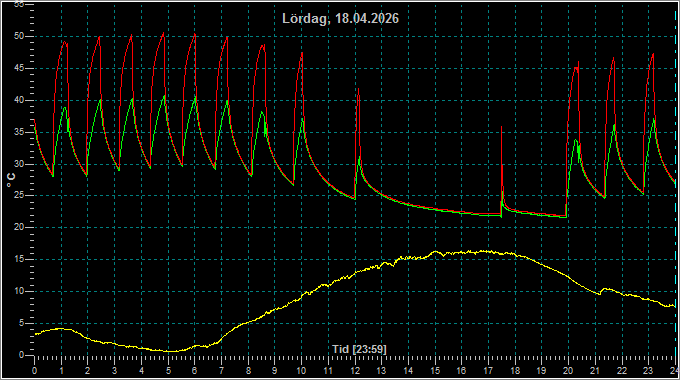
Task: Select hour 0 on the time axis
Action: tap(35, 370)
